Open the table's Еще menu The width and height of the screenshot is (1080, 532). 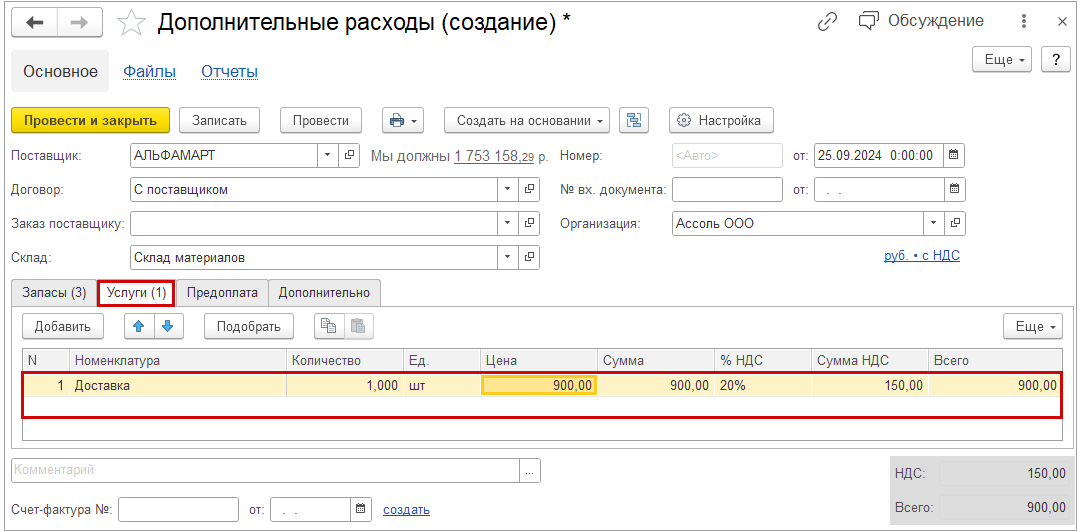tap(1033, 327)
